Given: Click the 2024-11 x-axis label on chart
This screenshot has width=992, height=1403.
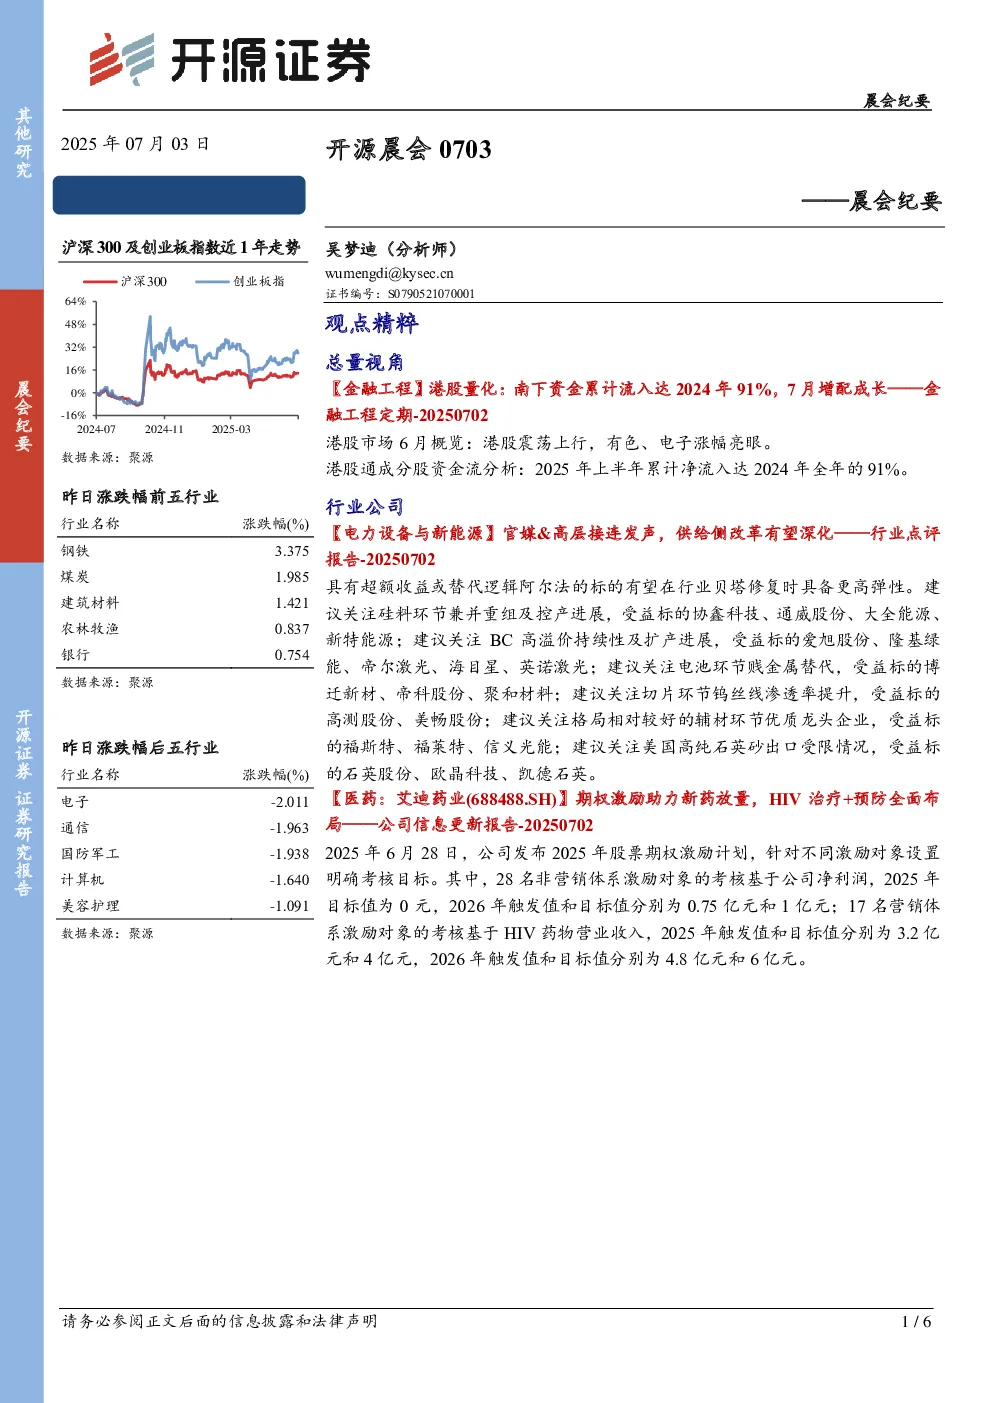Looking at the screenshot, I should click(164, 430).
